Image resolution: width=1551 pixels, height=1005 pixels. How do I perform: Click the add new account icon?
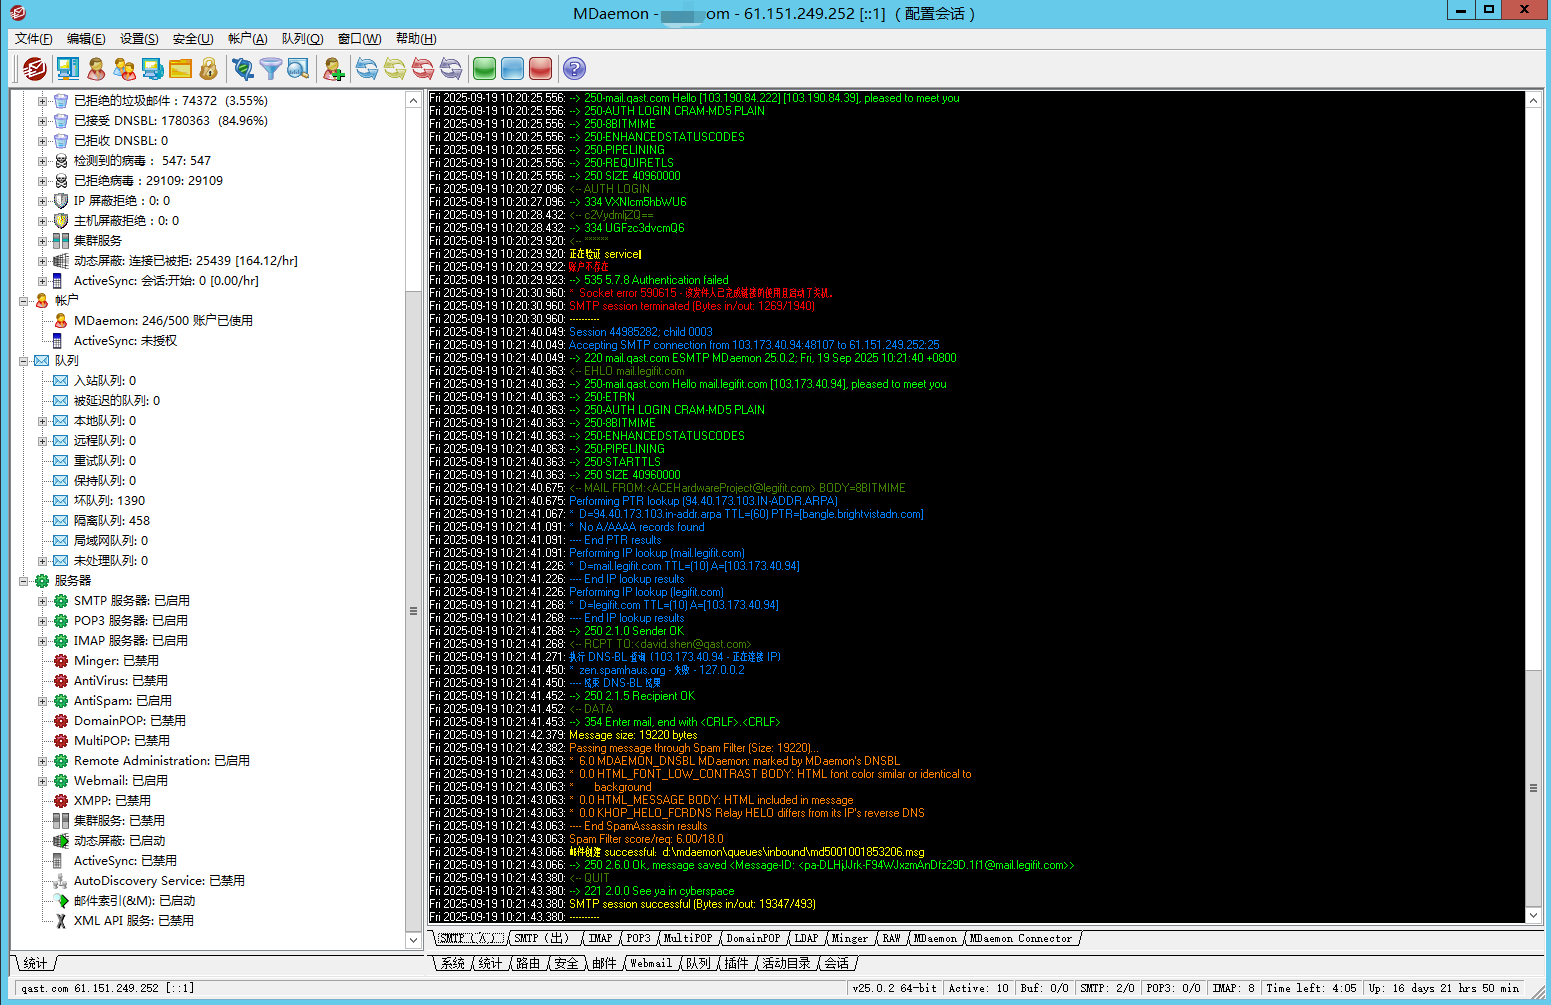click(333, 68)
